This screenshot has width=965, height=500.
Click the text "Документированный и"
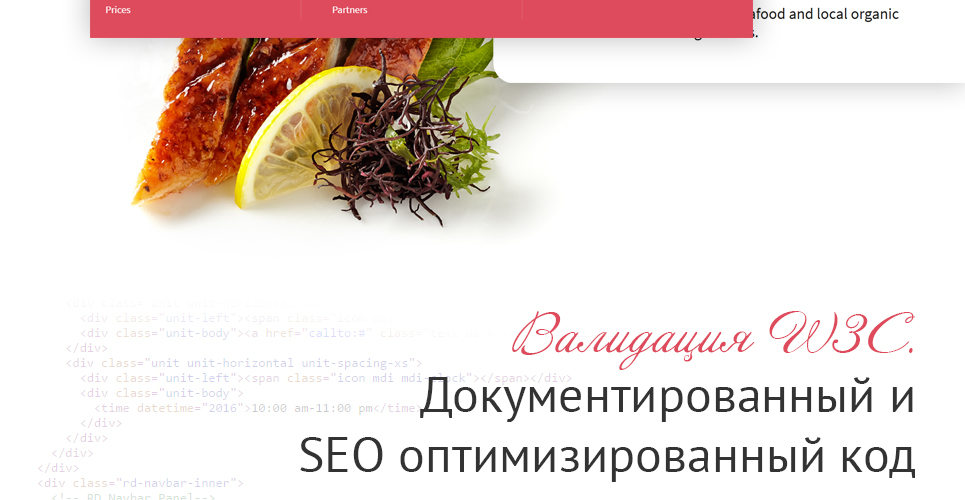click(667, 398)
